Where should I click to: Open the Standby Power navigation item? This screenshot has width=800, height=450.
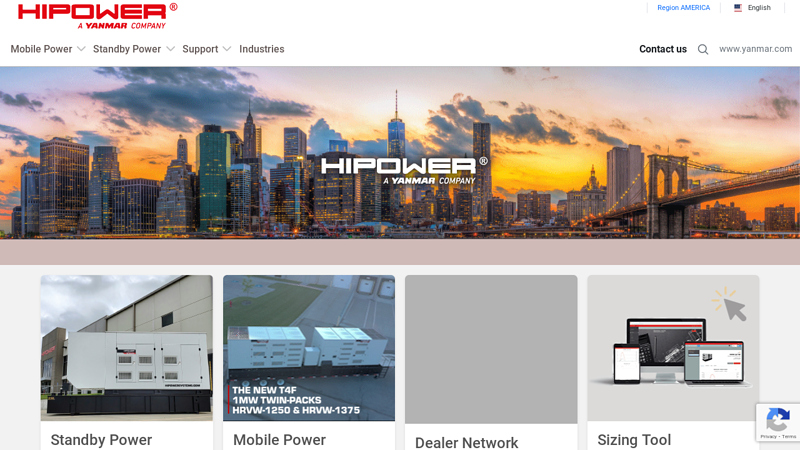[127, 49]
